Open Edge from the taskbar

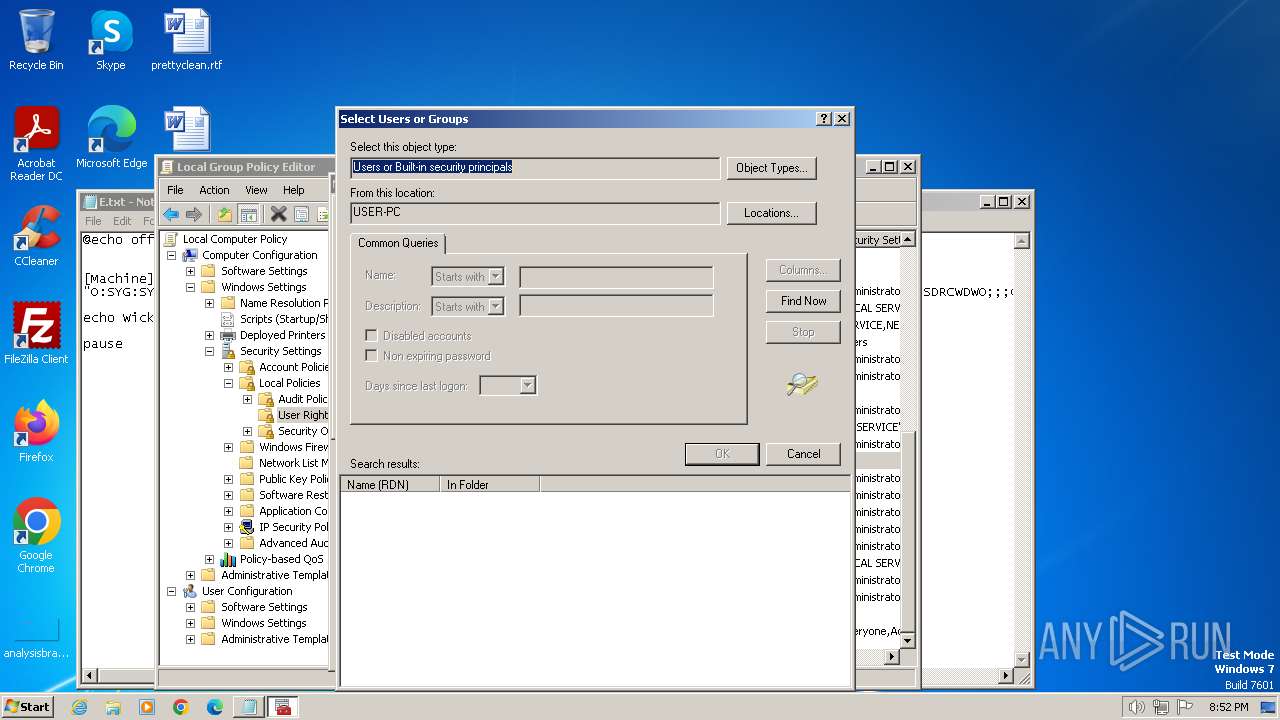coord(214,707)
